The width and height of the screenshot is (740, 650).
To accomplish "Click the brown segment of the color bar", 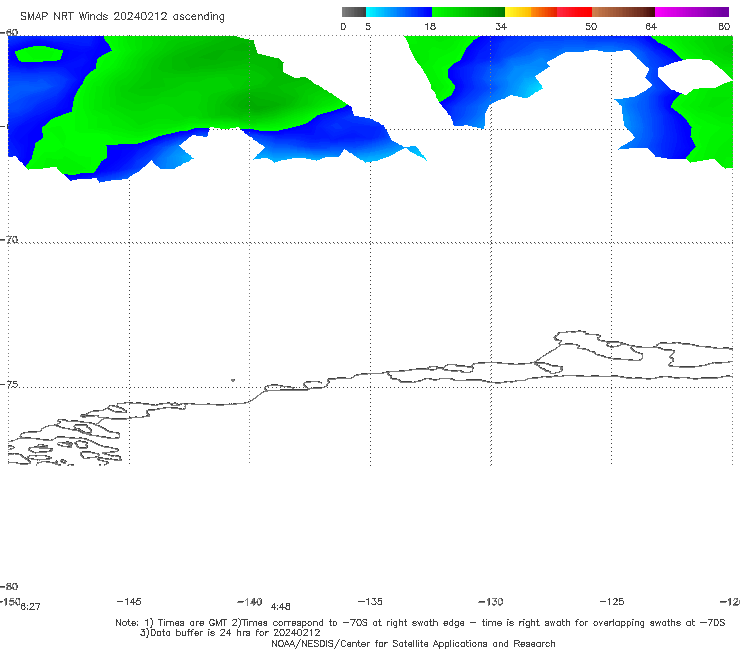I will (623, 12).
